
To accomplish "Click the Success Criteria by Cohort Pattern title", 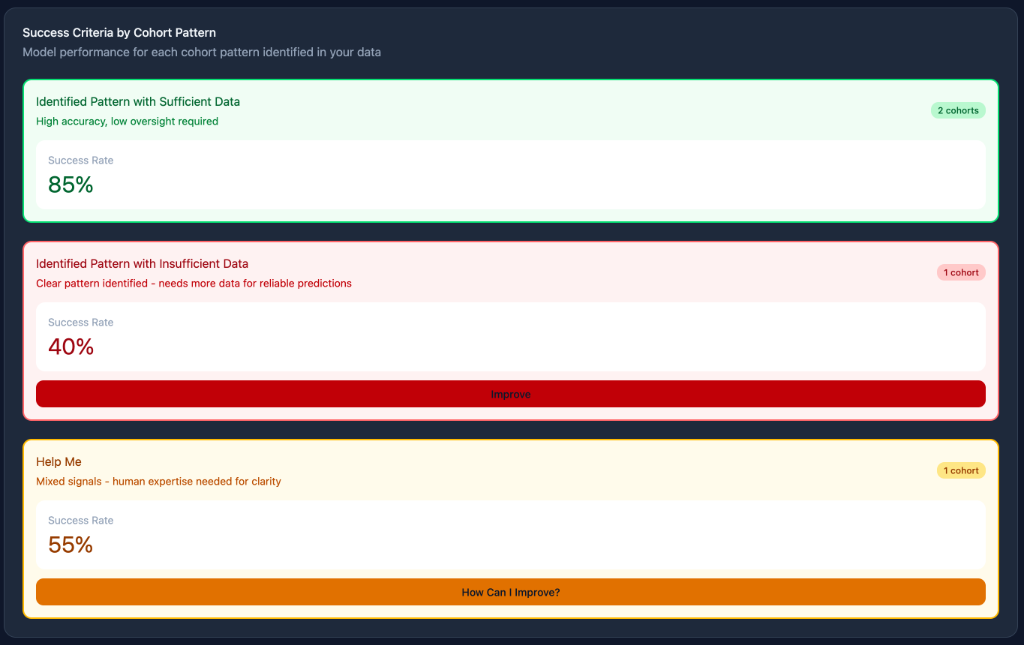I will coord(119,32).
